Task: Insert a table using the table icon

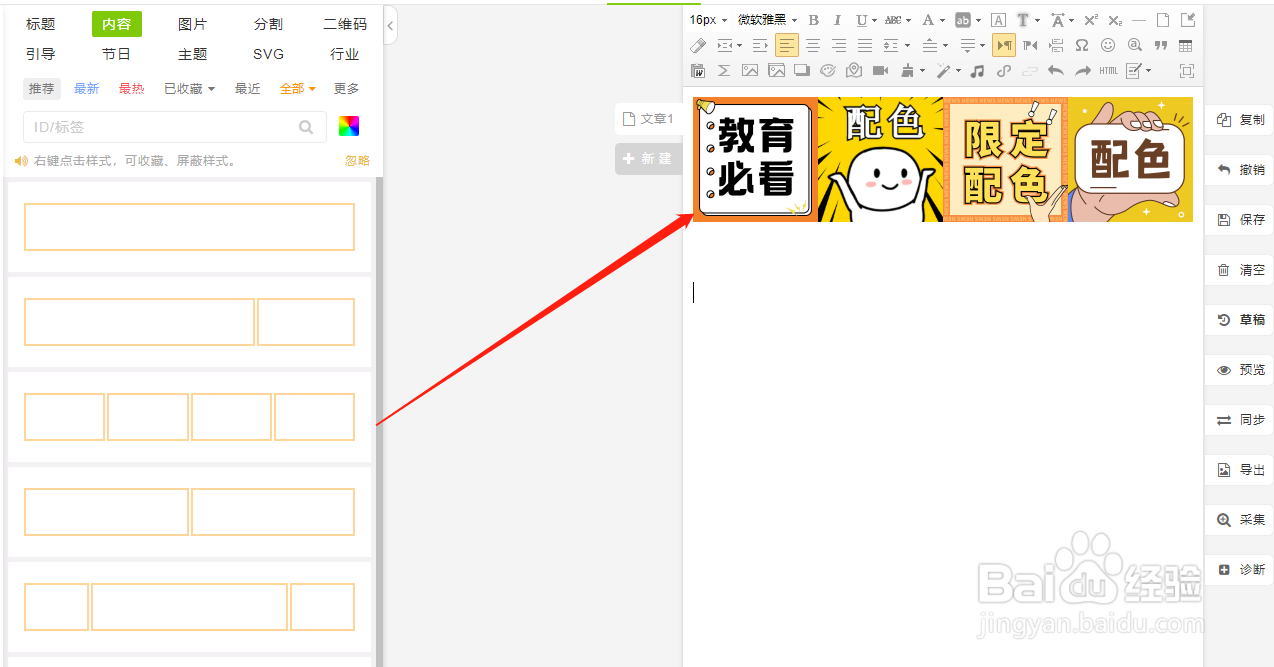Action: (x=1185, y=45)
